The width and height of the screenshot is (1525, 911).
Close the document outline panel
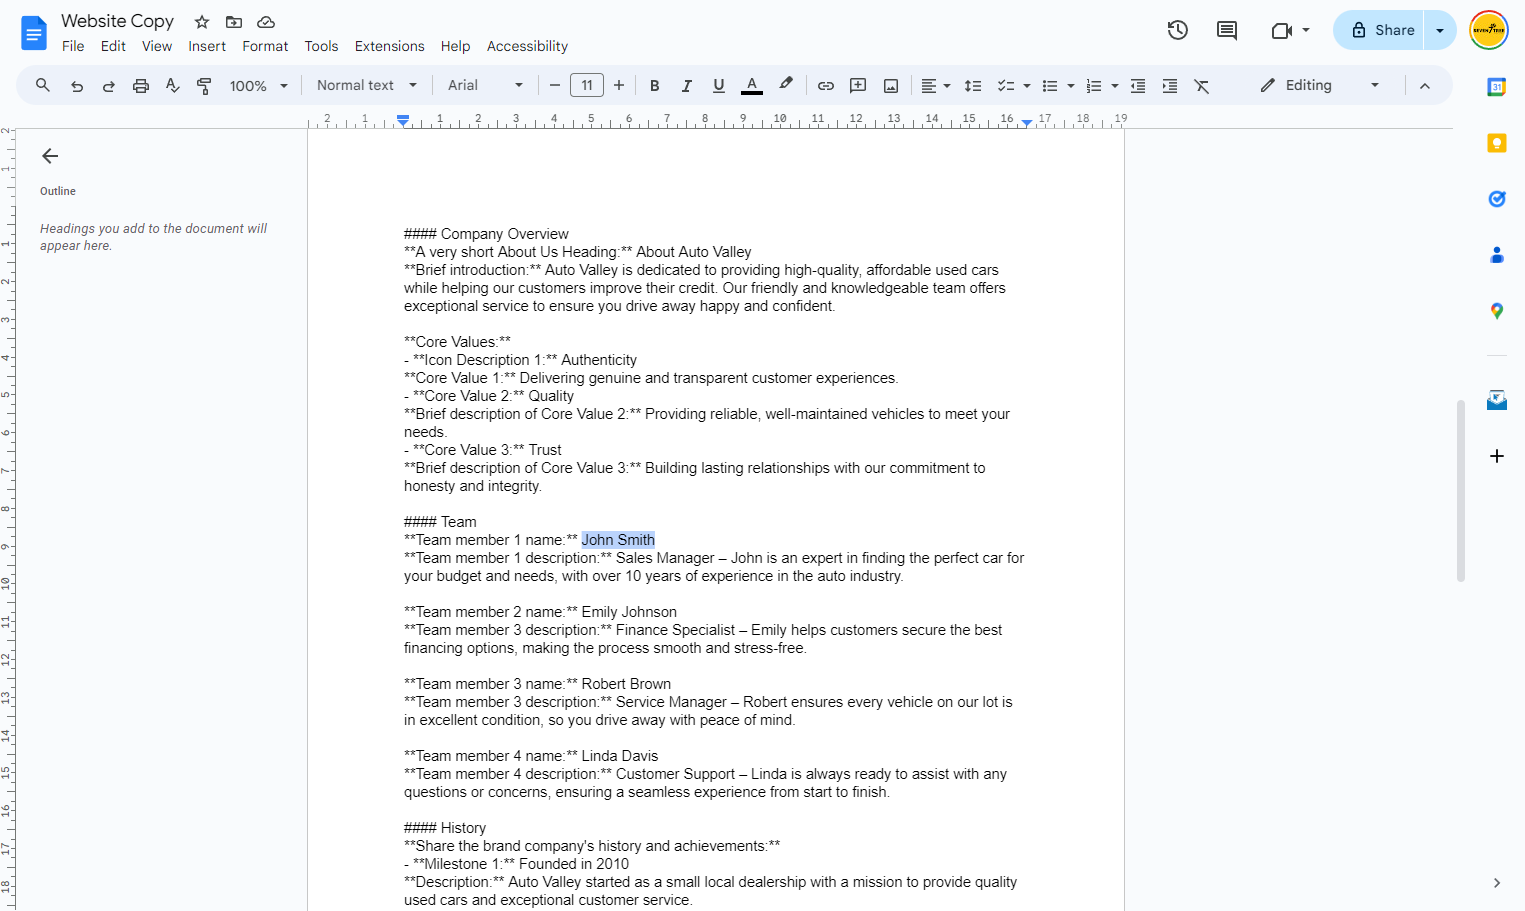point(50,156)
